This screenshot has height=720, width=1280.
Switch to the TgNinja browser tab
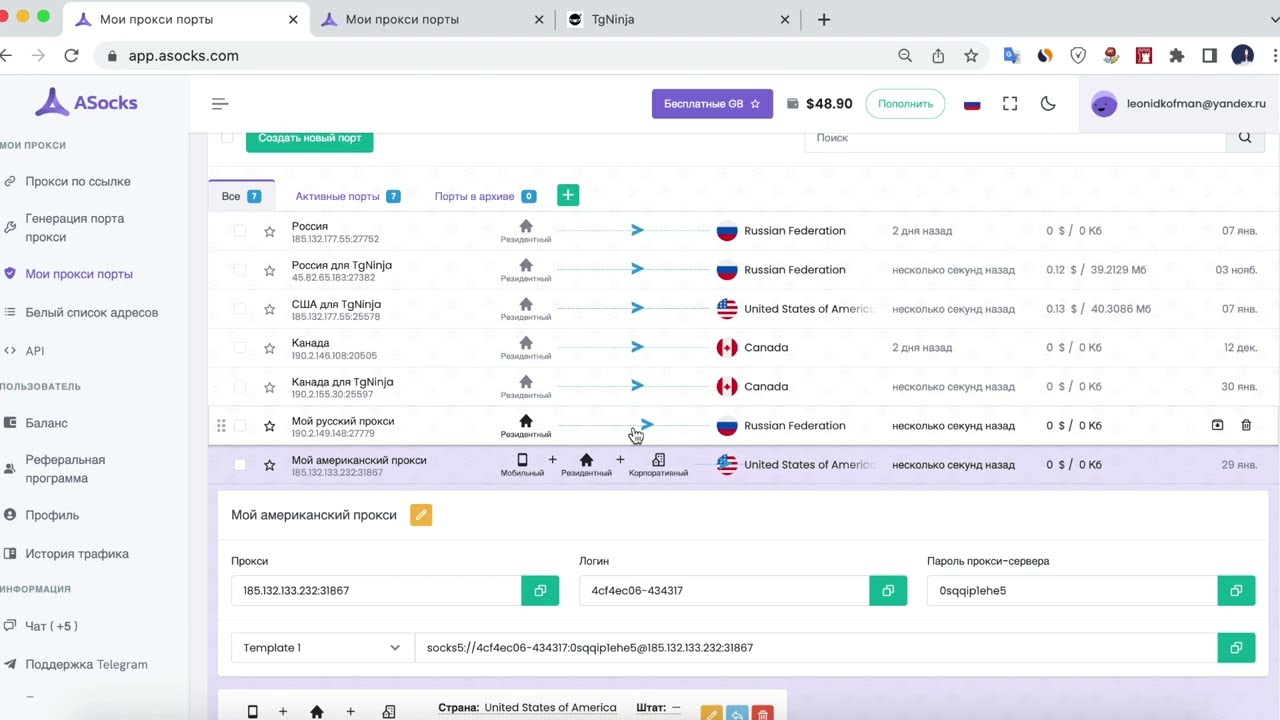tap(676, 19)
